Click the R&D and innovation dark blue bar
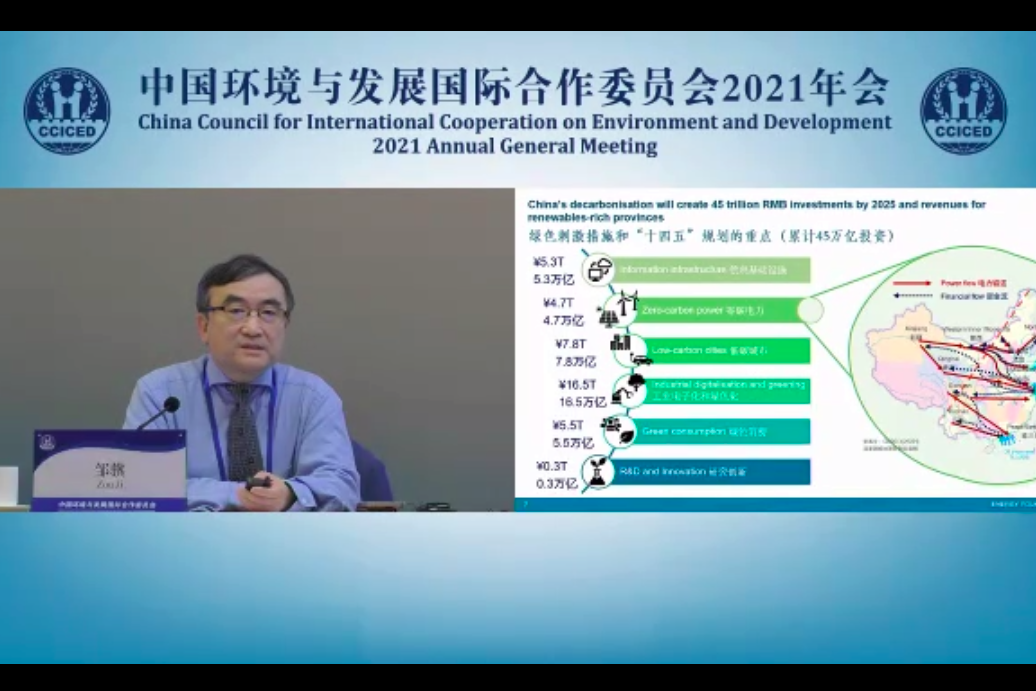The height and width of the screenshot is (691, 1036). (x=712, y=472)
